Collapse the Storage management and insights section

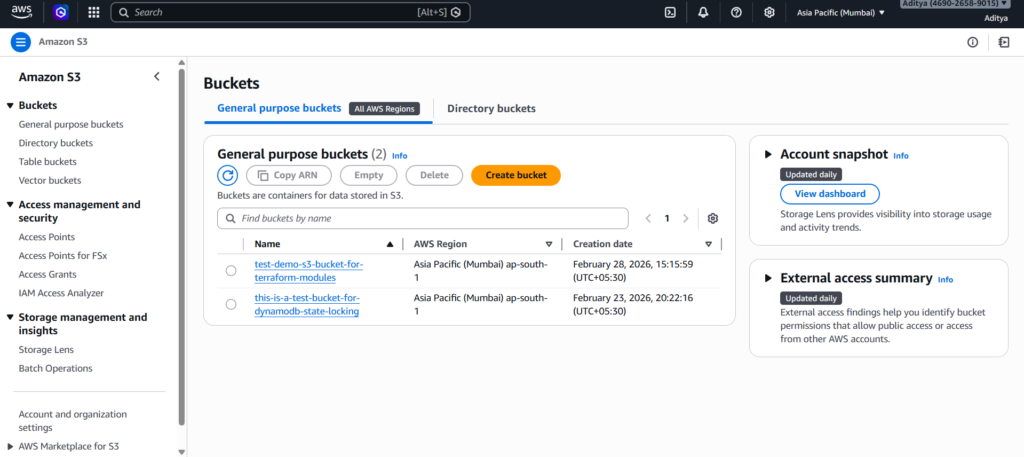[10, 318]
